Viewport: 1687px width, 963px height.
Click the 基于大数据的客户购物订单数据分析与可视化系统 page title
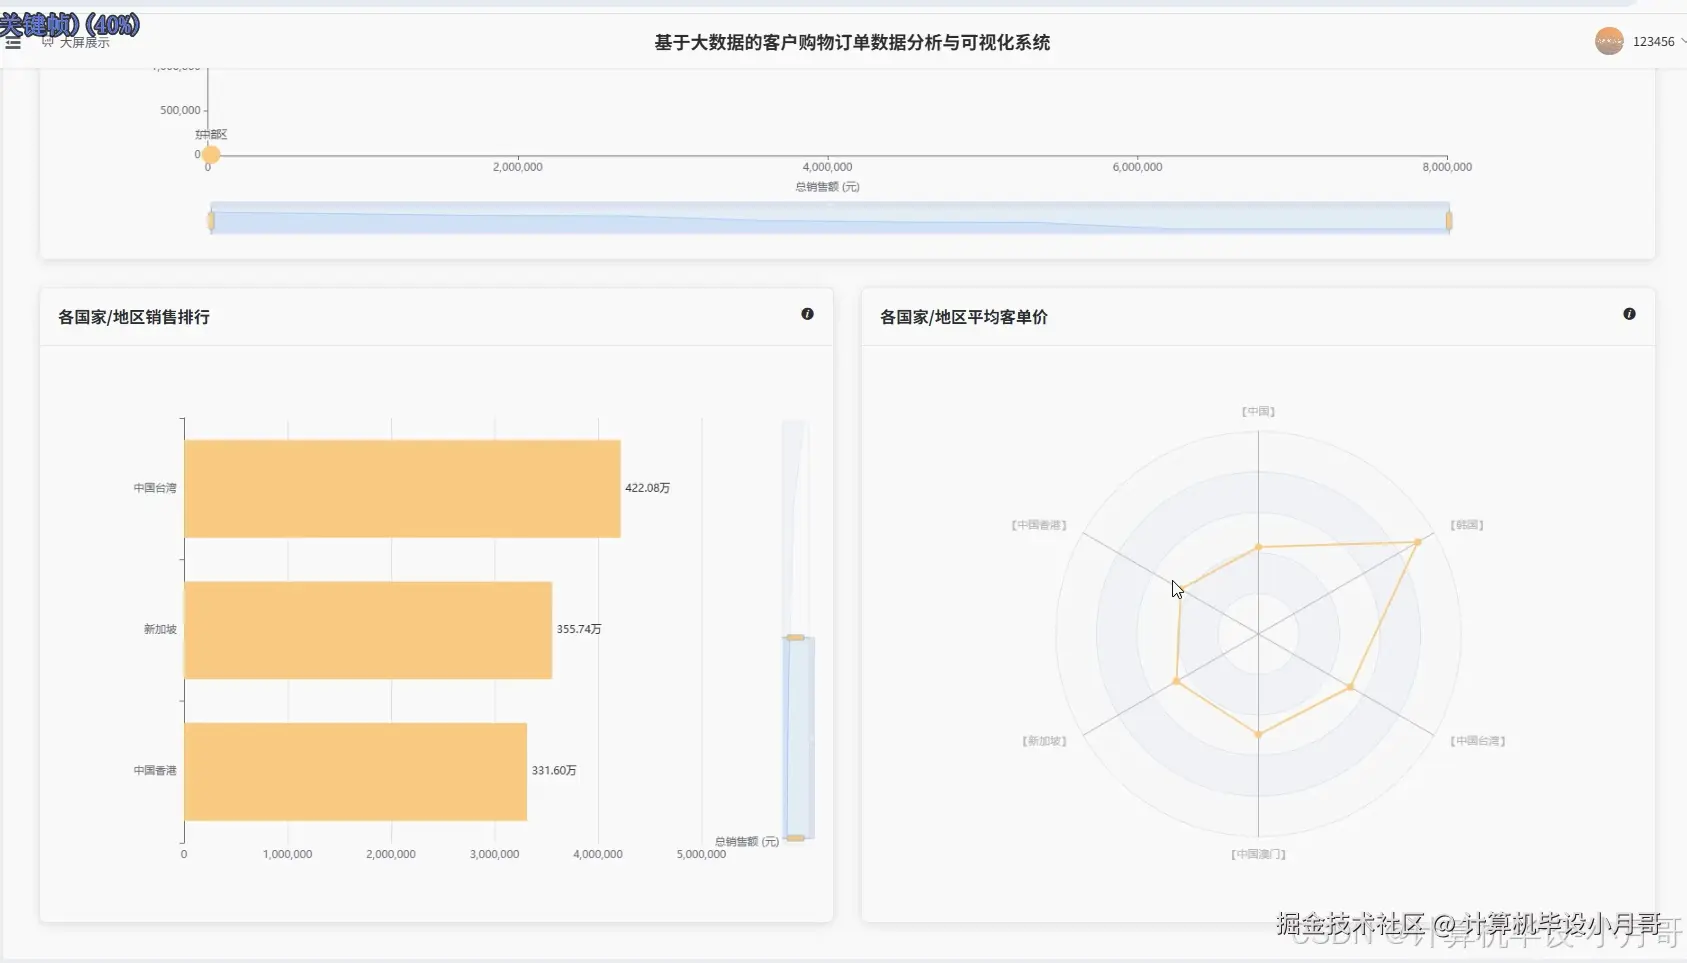(852, 42)
